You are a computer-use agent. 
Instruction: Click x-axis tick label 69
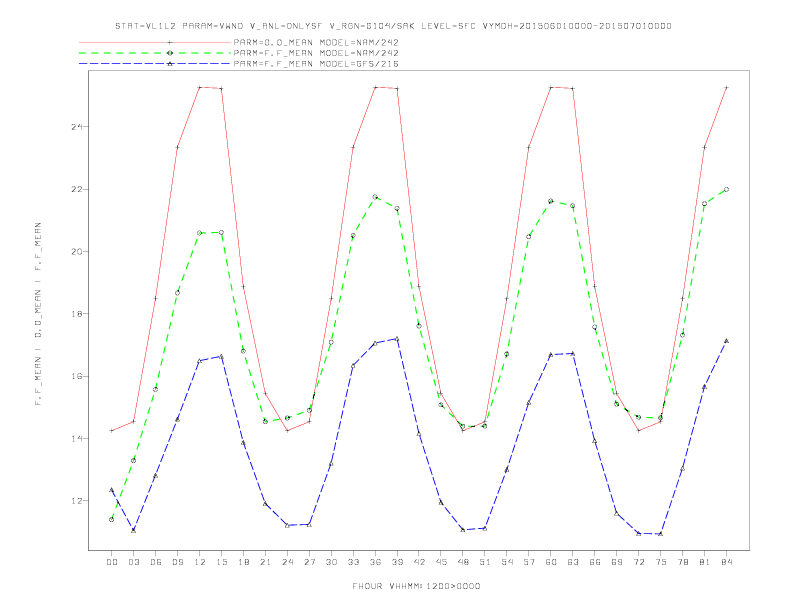[617, 562]
